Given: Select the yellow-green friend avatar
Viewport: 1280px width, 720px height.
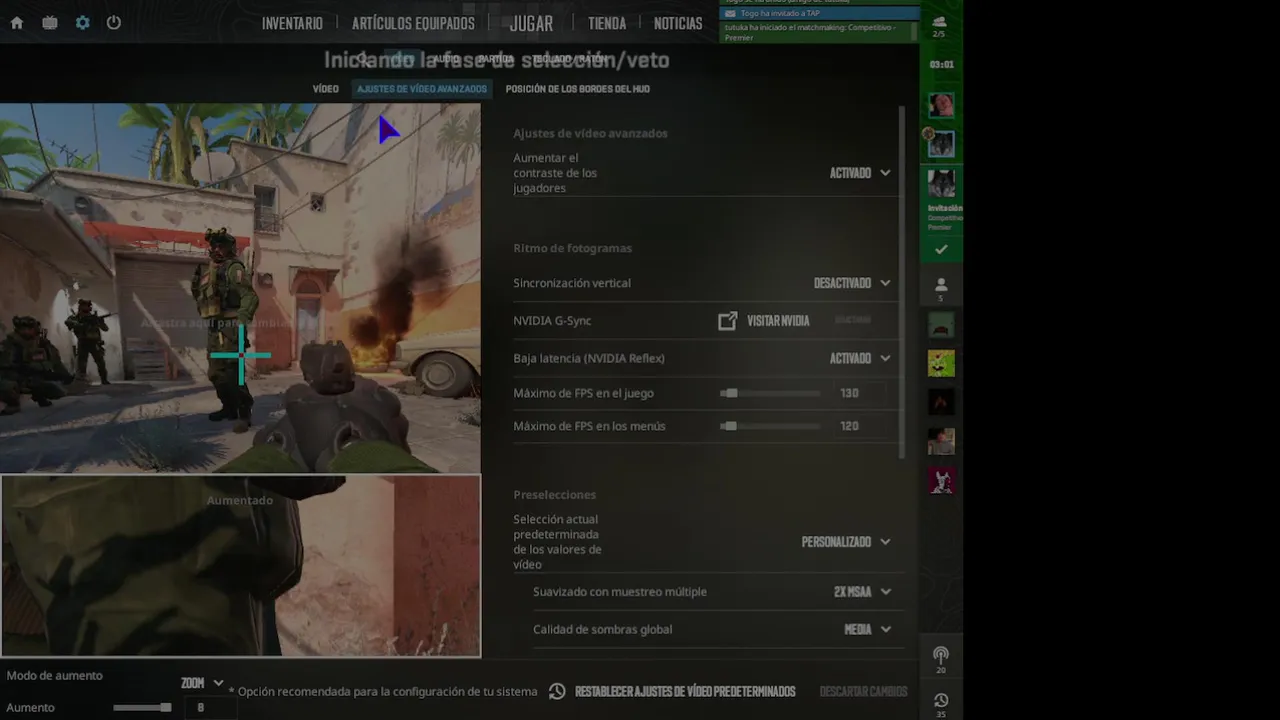Looking at the screenshot, I should coord(941,363).
